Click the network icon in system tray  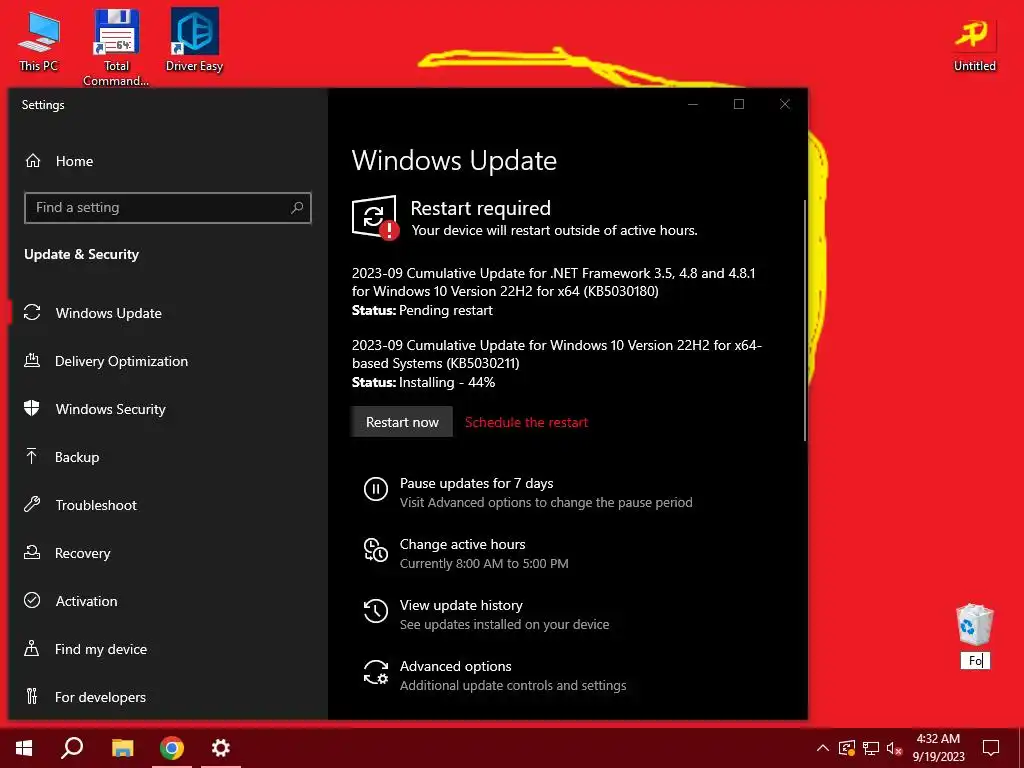(871, 748)
